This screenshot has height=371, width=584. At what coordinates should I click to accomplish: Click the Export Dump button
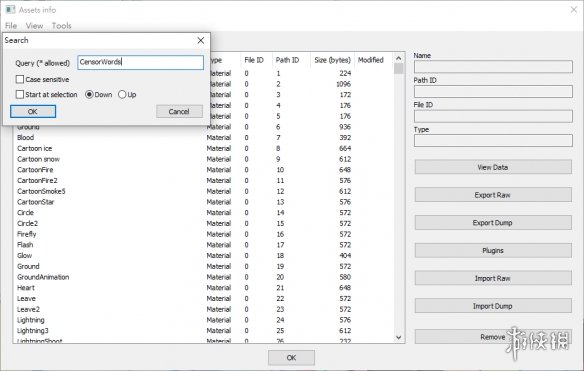[x=493, y=223]
